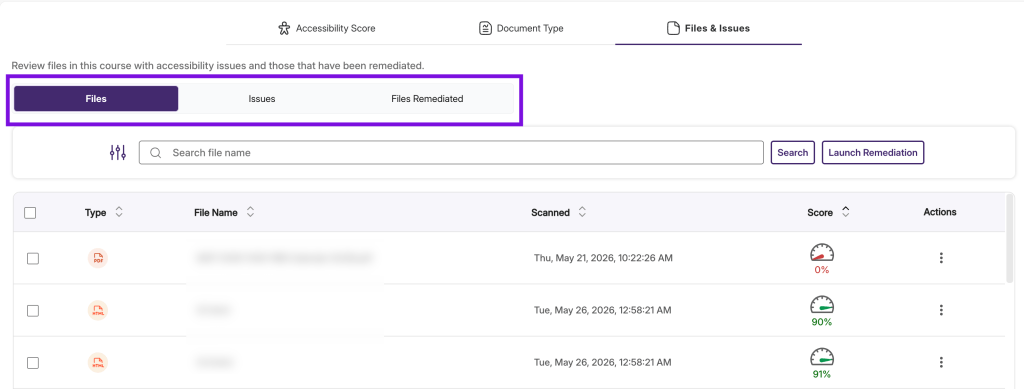Open the 0% score gauge

click(822, 253)
